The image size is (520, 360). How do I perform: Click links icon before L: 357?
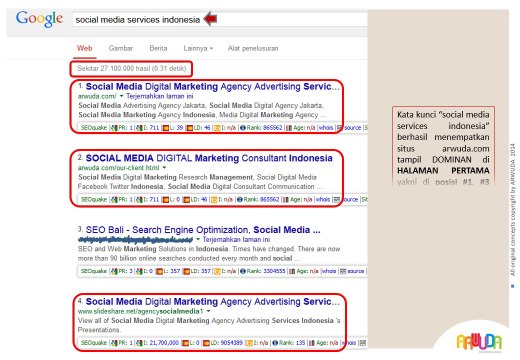click(159, 271)
